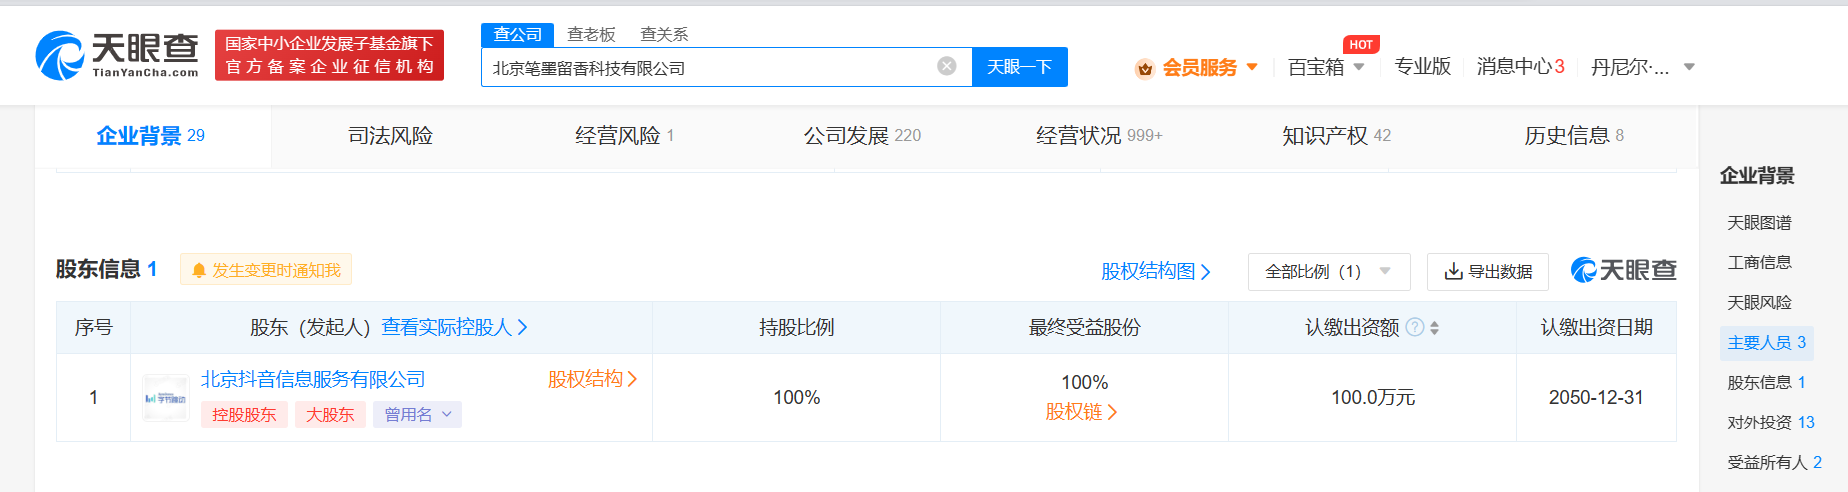
Task: Go to 天眼风险 in the sidebar
Action: point(1759,303)
